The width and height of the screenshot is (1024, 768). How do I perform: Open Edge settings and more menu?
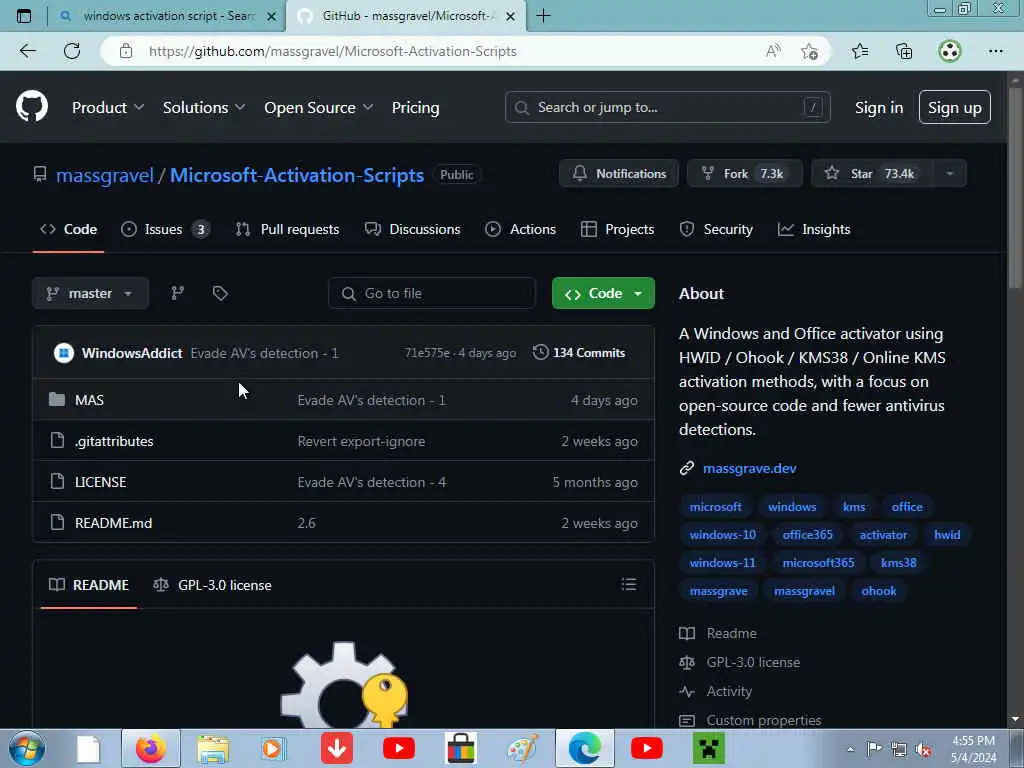[995, 51]
